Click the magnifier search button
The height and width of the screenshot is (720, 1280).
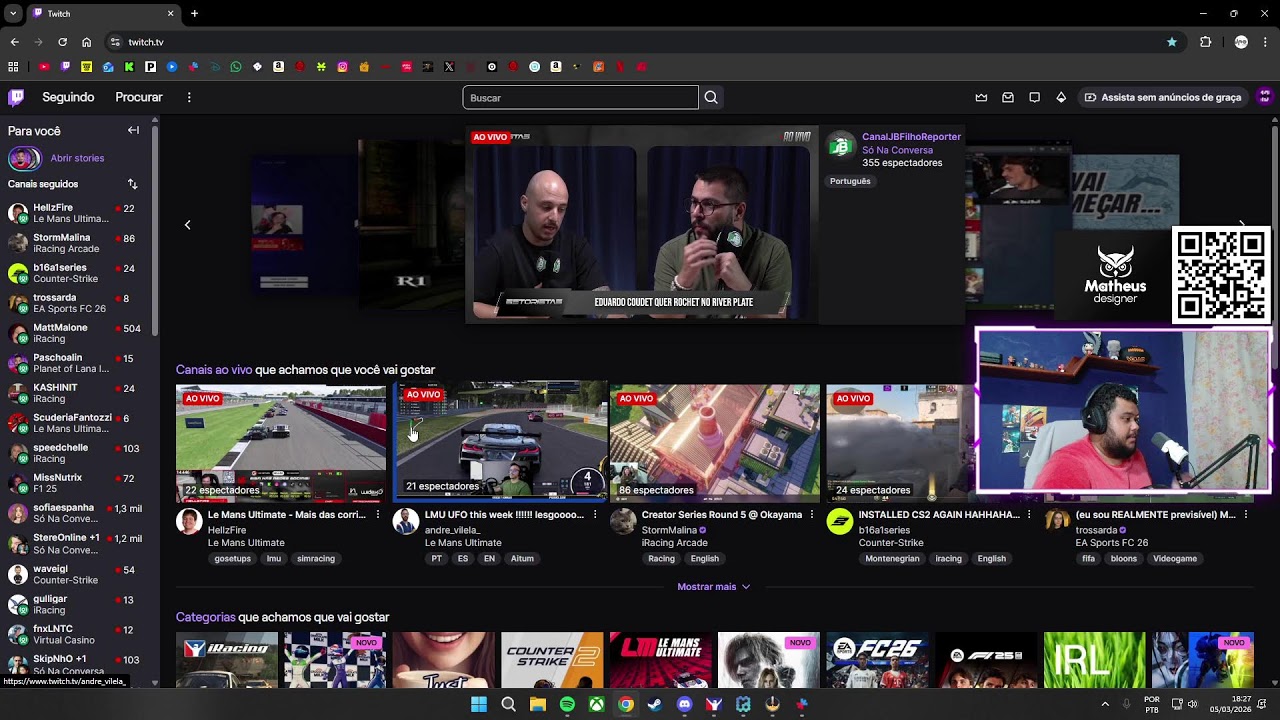point(711,97)
